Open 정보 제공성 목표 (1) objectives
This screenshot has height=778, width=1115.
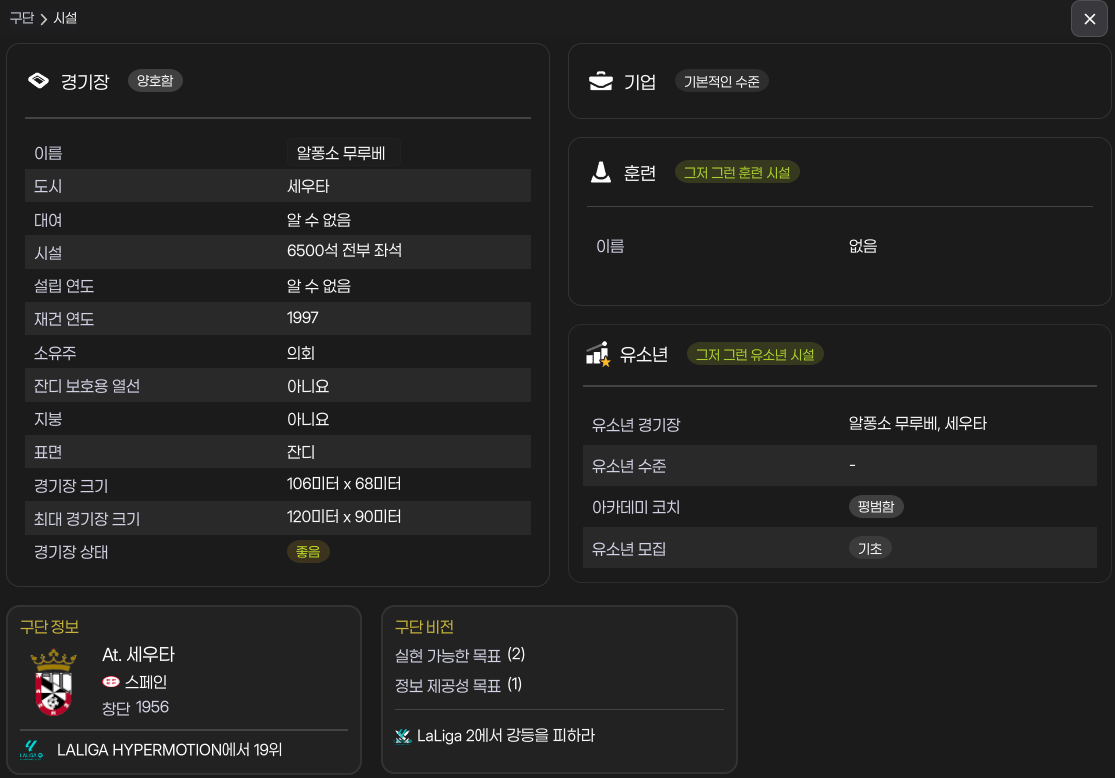click(x=458, y=686)
